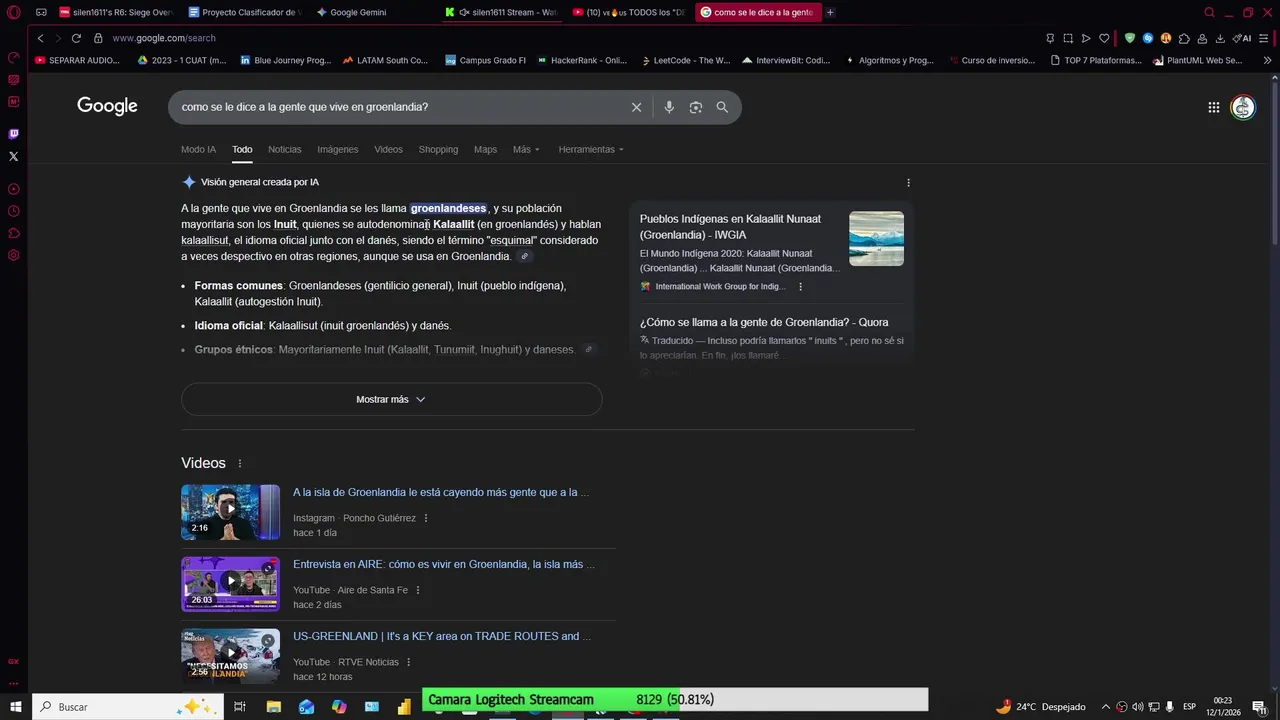
Task: Open IWGIA result landscape thumbnail
Action: 876,238
